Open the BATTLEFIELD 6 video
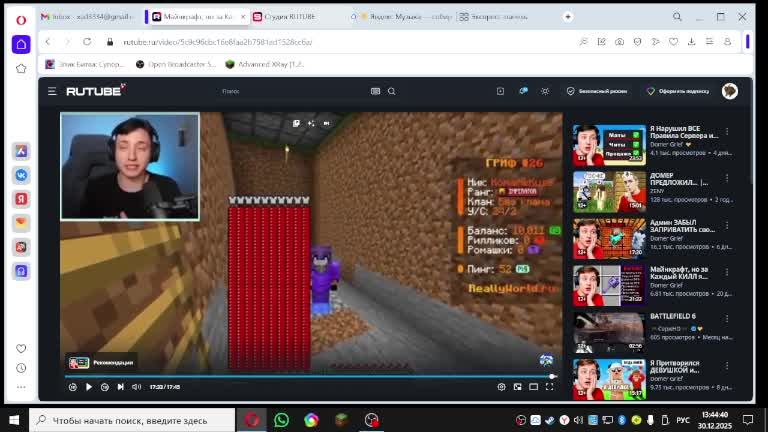The height and width of the screenshot is (432, 768). pos(609,332)
